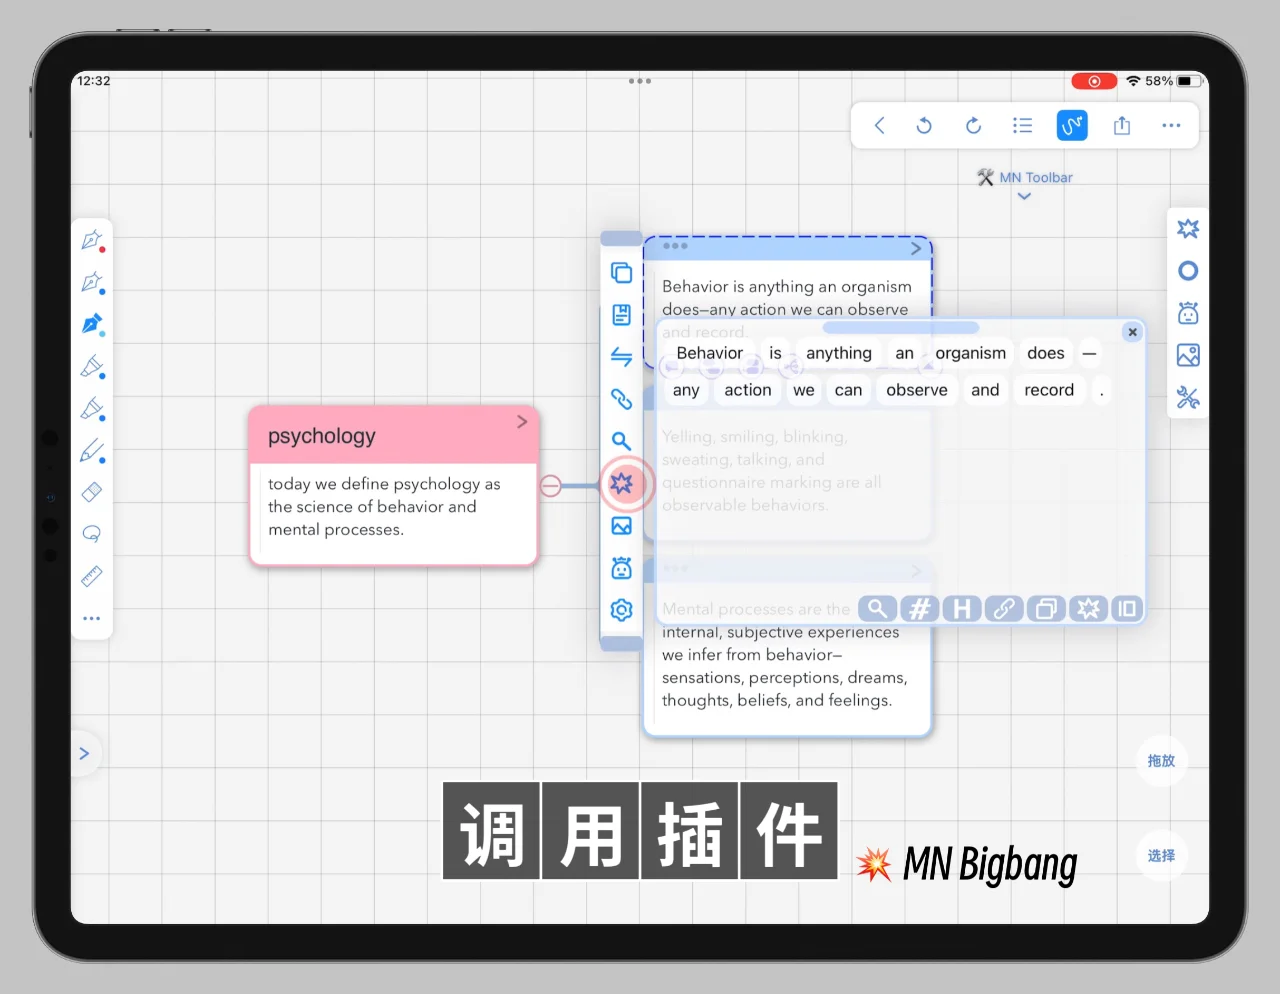The width and height of the screenshot is (1280, 994).
Task: Click the H heading icon in Bigbang panel
Action: (961, 608)
